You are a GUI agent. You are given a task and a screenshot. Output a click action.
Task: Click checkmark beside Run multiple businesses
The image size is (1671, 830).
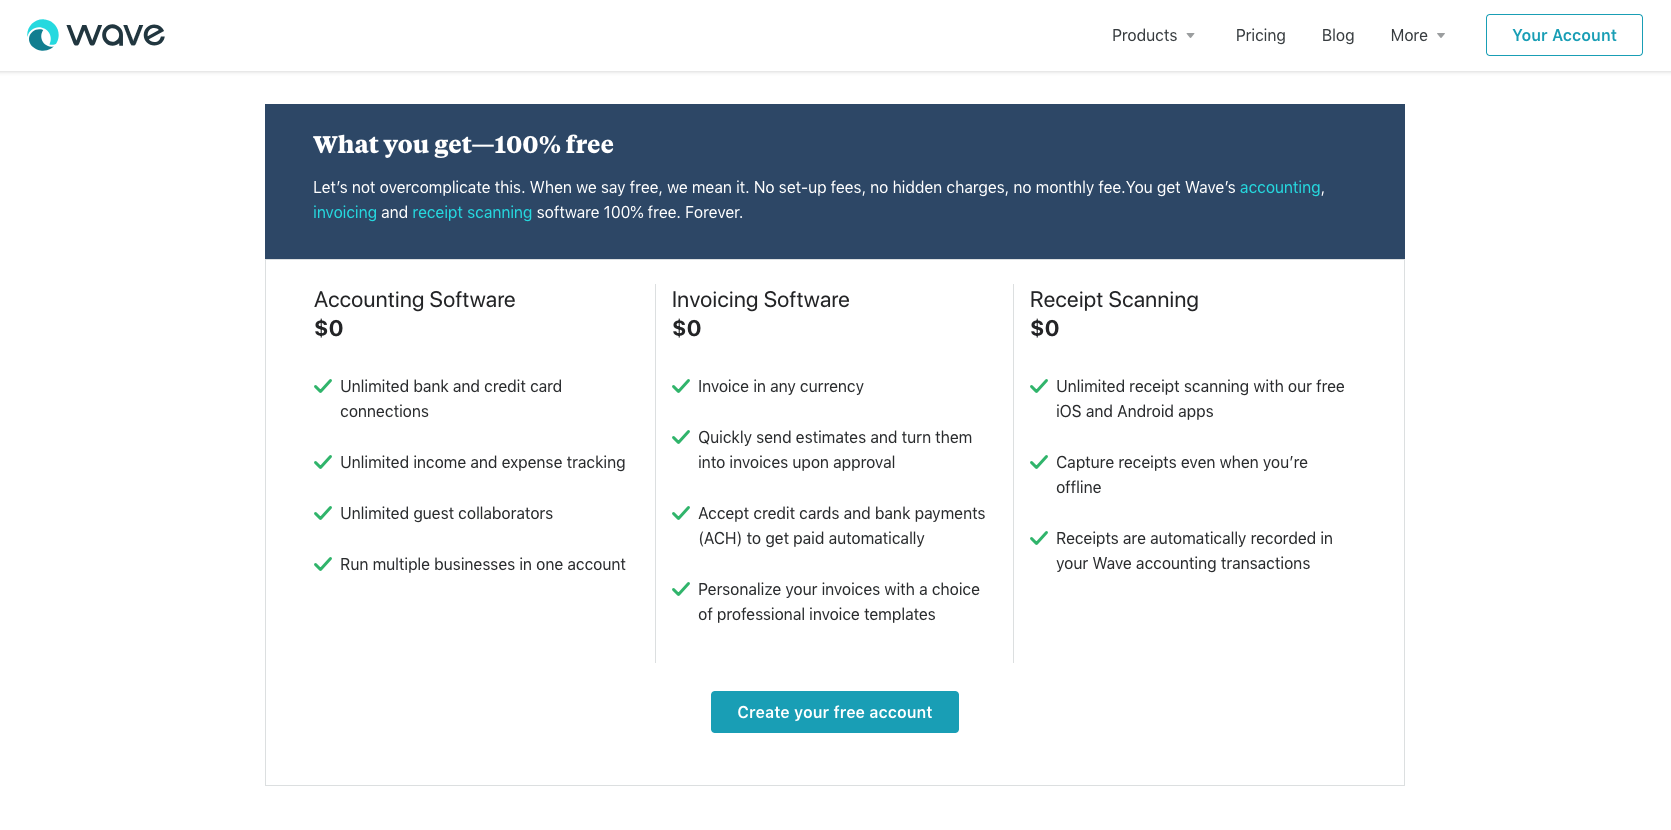(x=323, y=564)
